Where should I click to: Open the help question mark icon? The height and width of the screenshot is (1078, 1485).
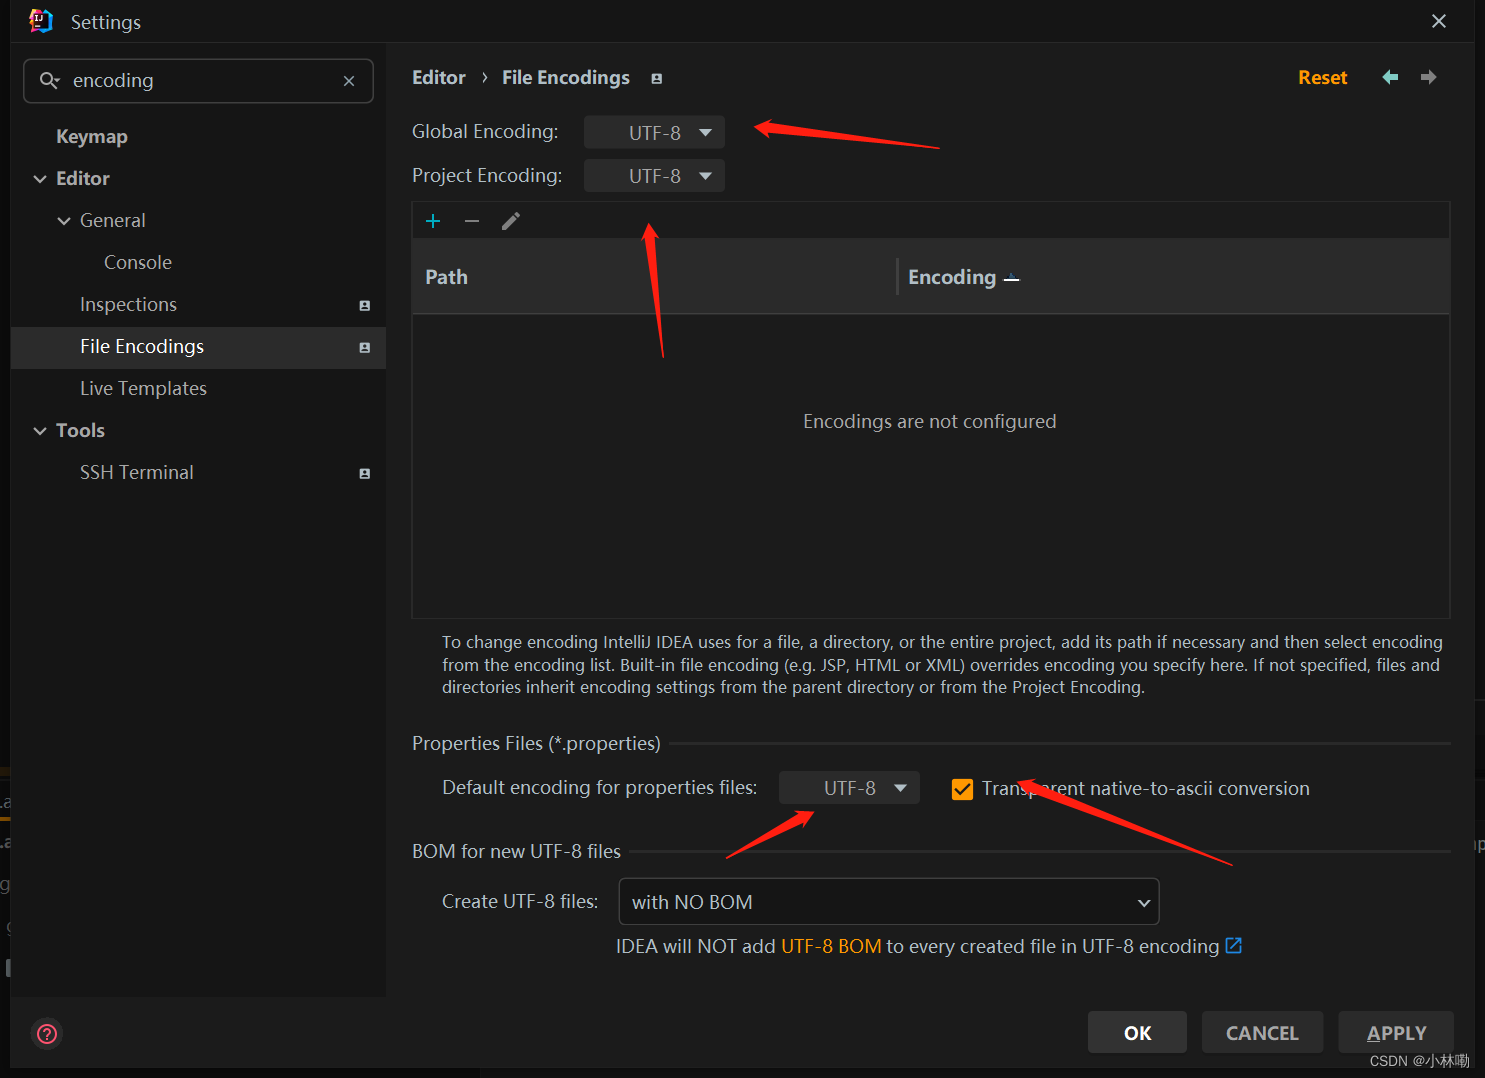click(x=47, y=1033)
